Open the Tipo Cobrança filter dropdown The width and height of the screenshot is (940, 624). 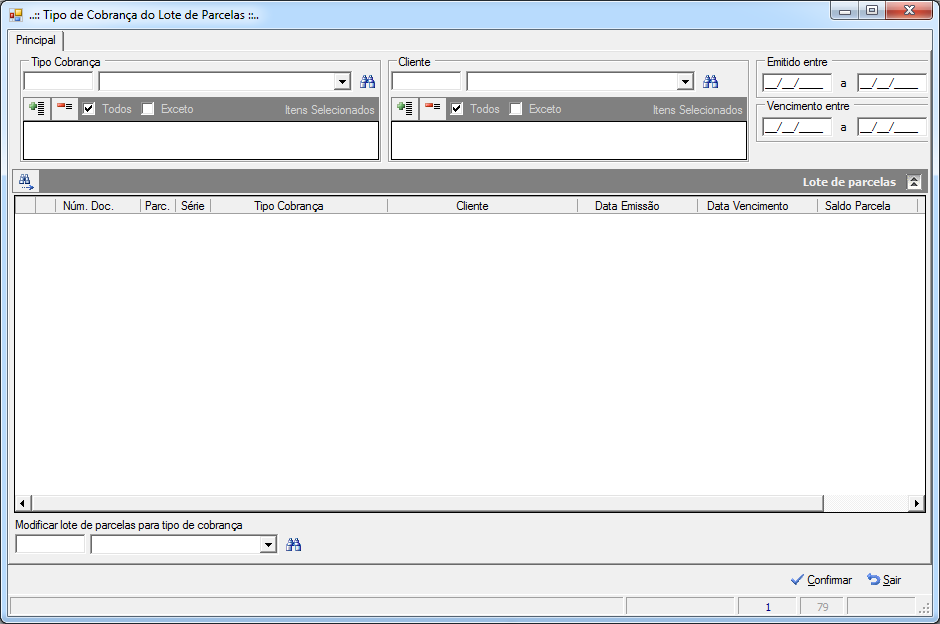tap(342, 81)
